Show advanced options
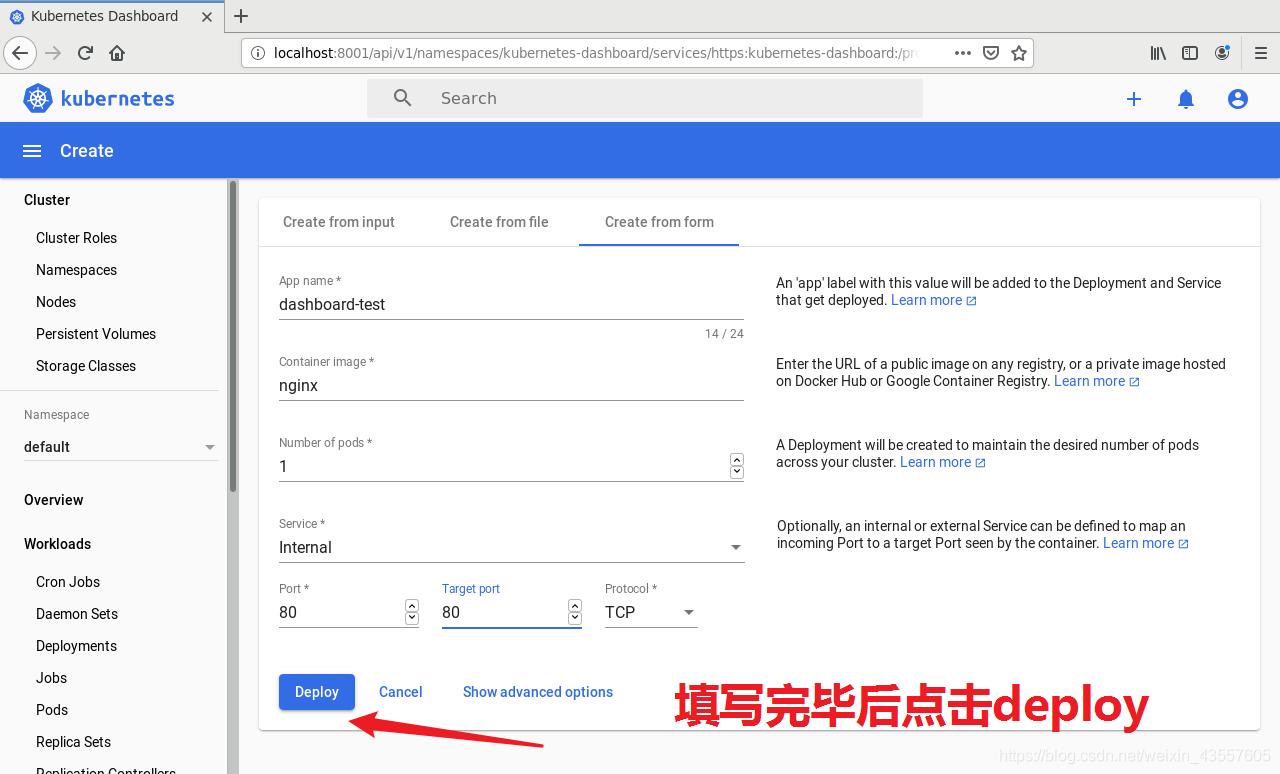Viewport: 1280px width, 774px height. (x=538, y=692)
